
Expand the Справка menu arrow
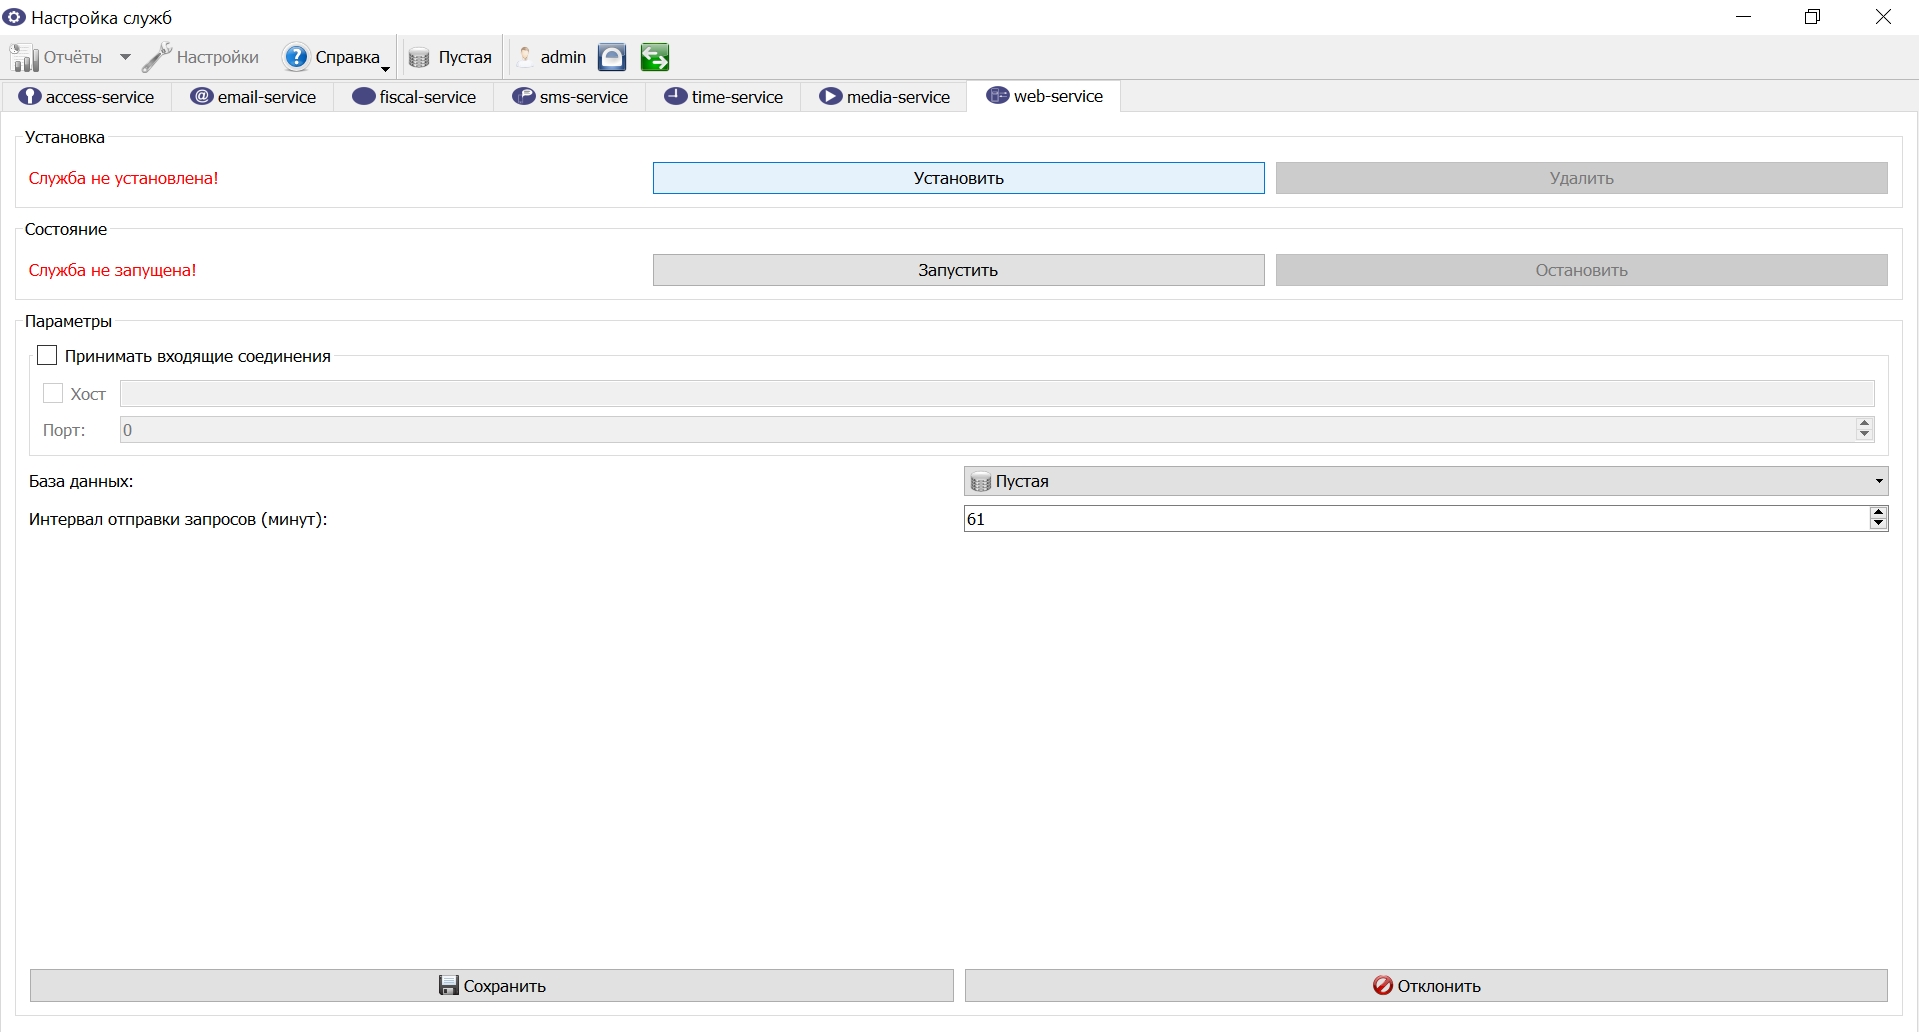[x=385, y=69]
